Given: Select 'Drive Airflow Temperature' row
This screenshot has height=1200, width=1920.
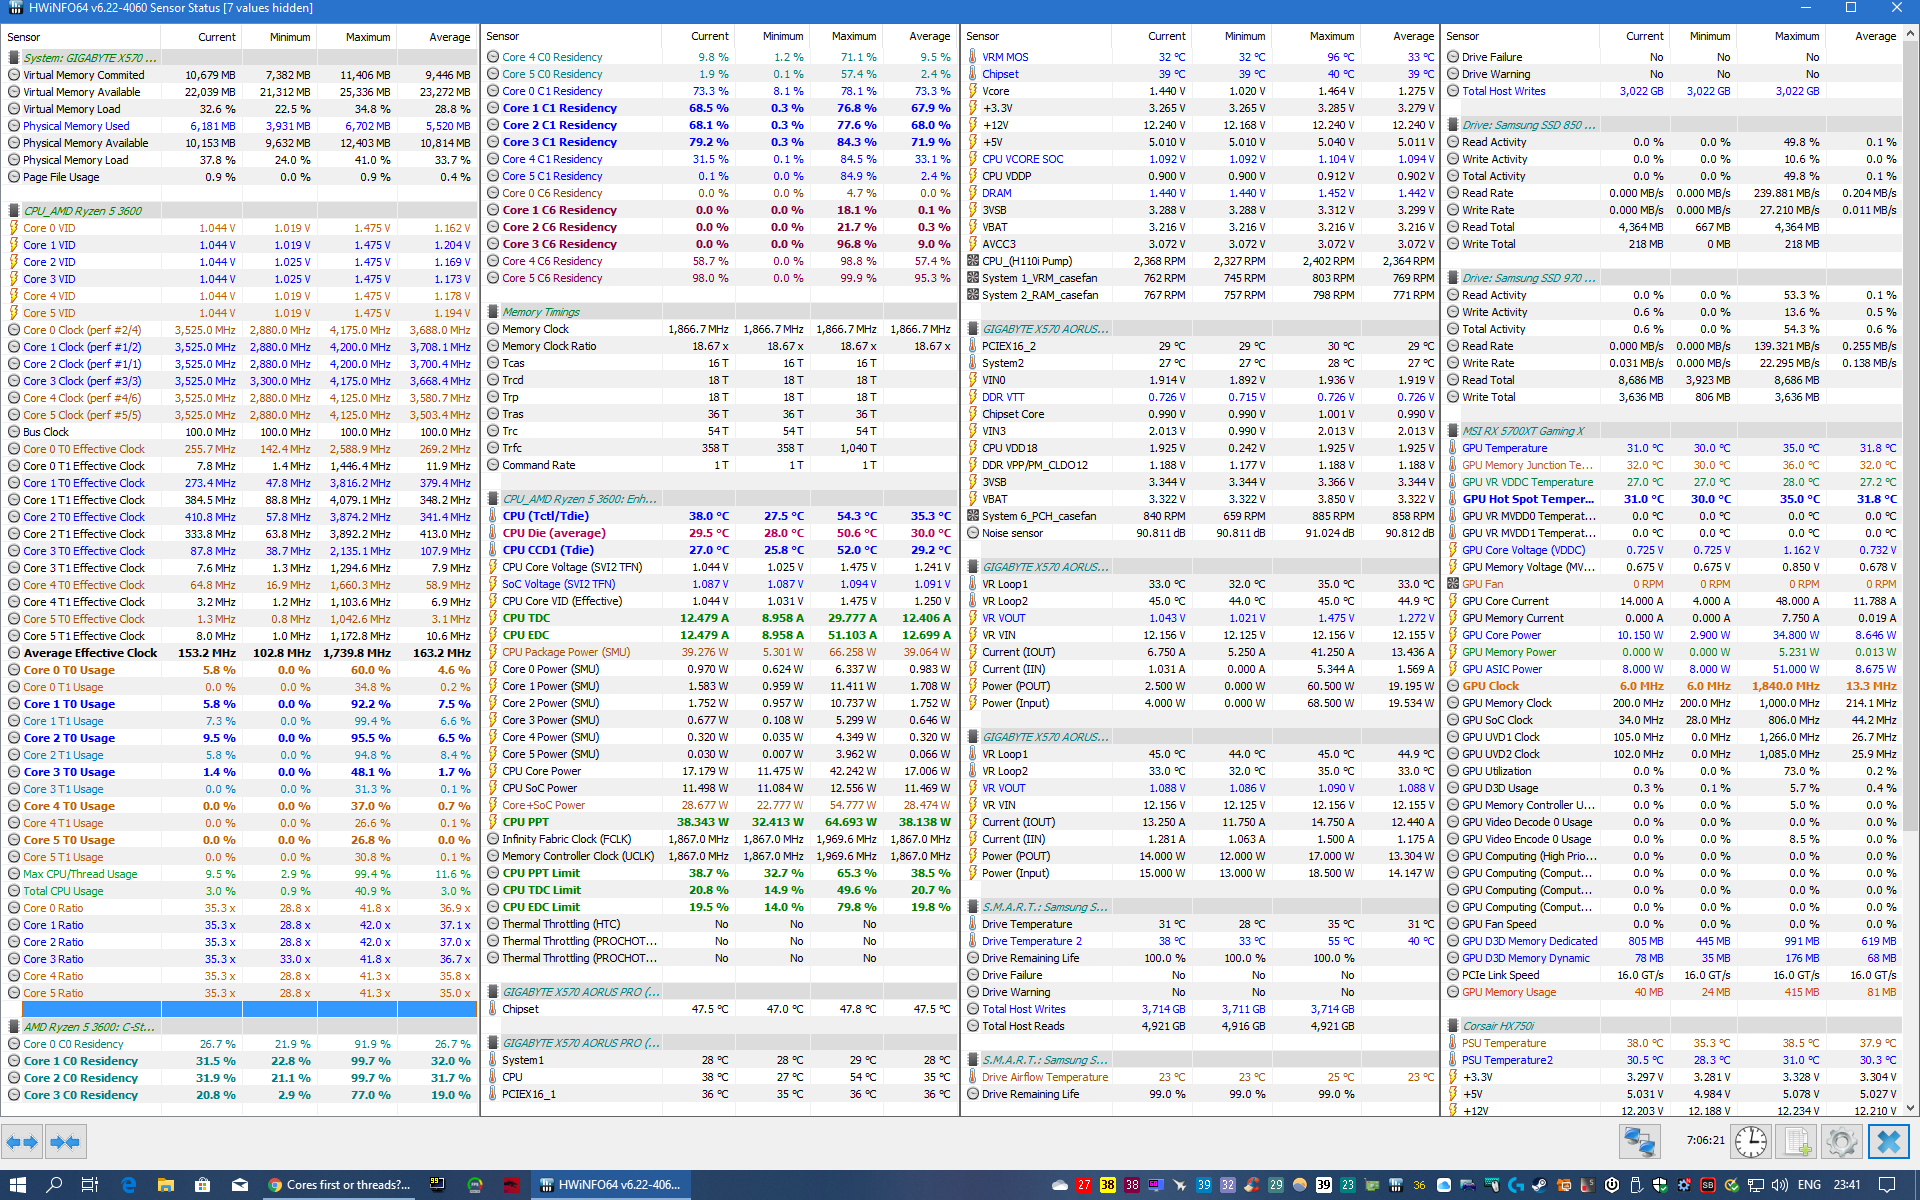Looking at the screenshot, I should pyautogui.click(x=1200, y=1077).
